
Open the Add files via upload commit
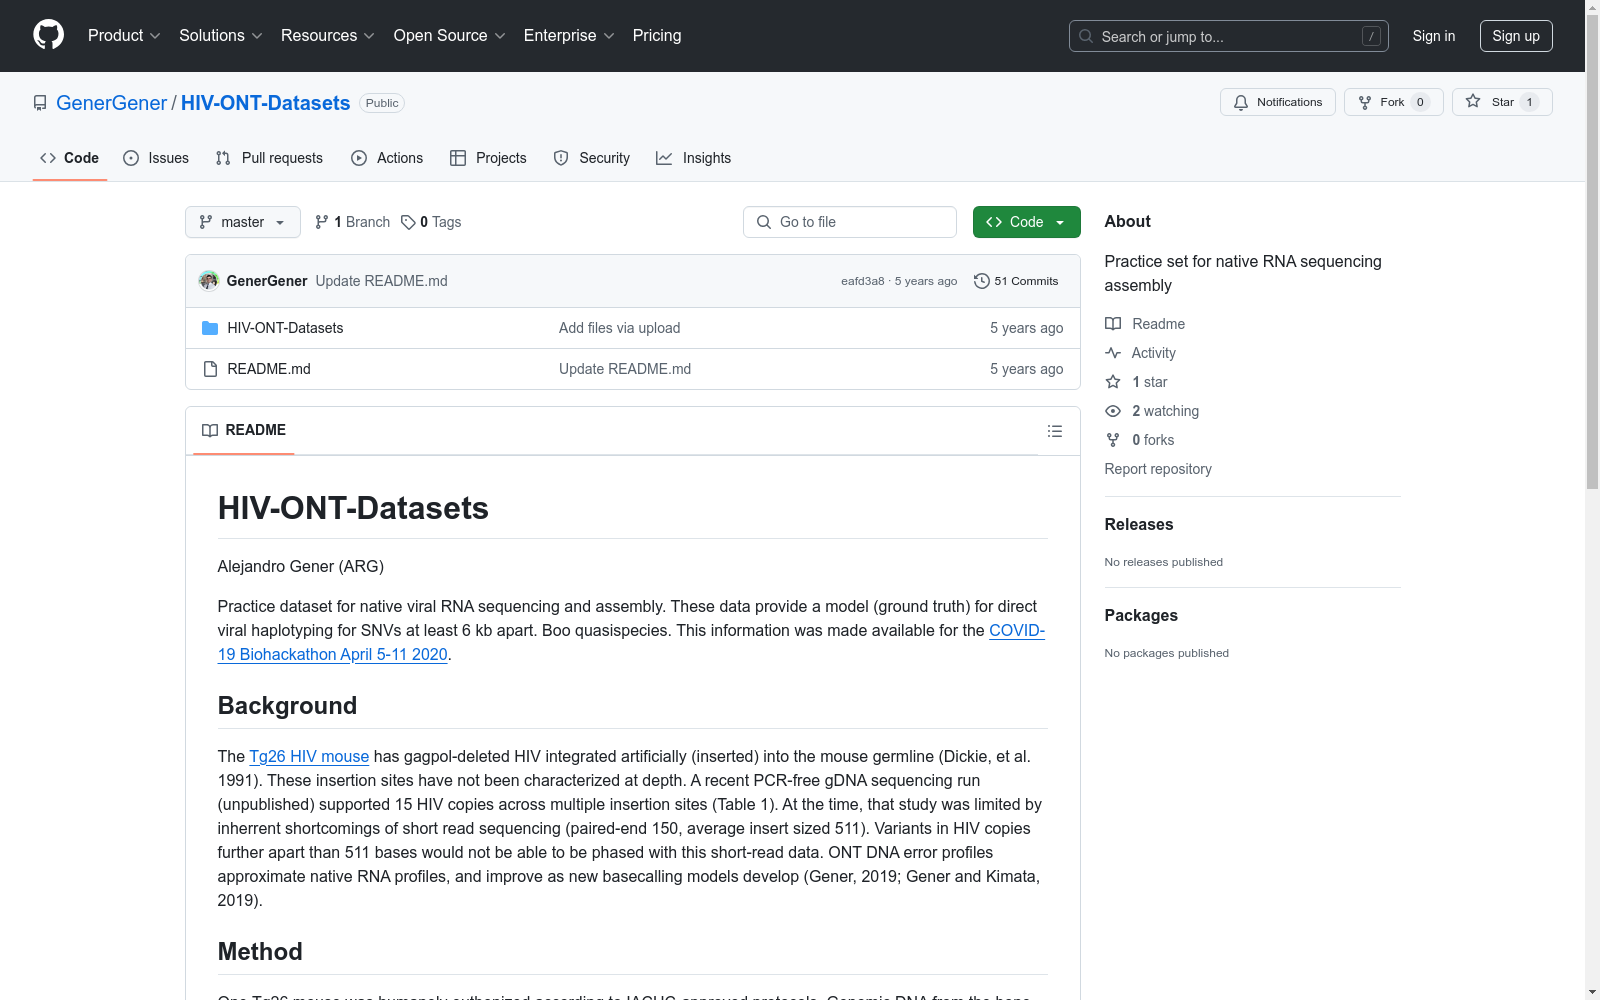coord(619,328)
